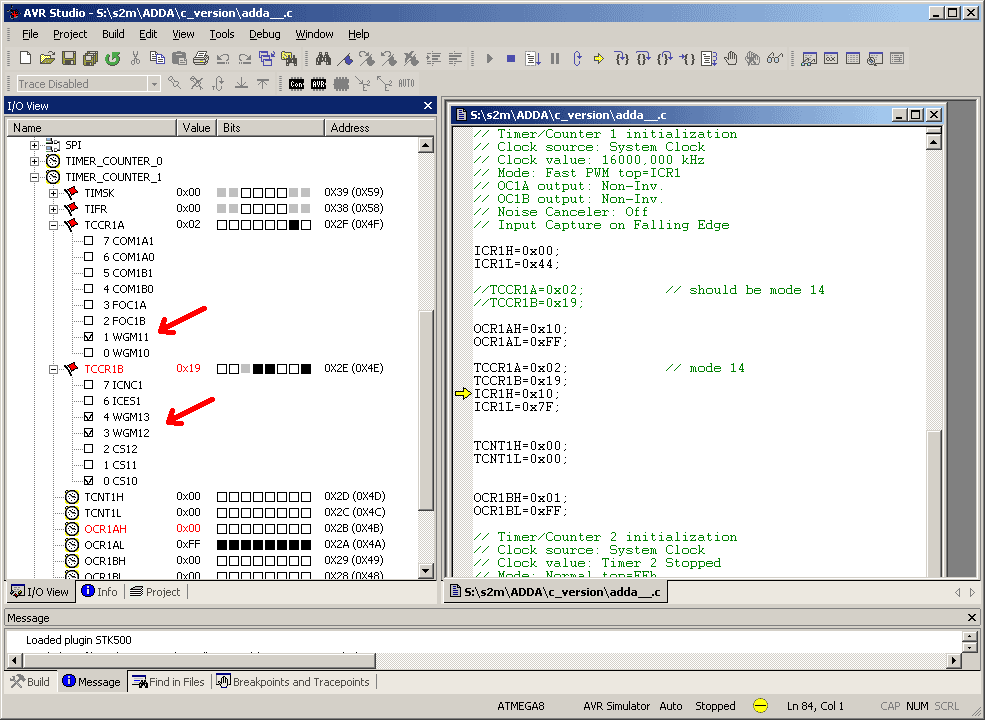Collapse the TIMER_COUNTER_1 node
This screenshot has width=985, height=720.
(35, 177)
